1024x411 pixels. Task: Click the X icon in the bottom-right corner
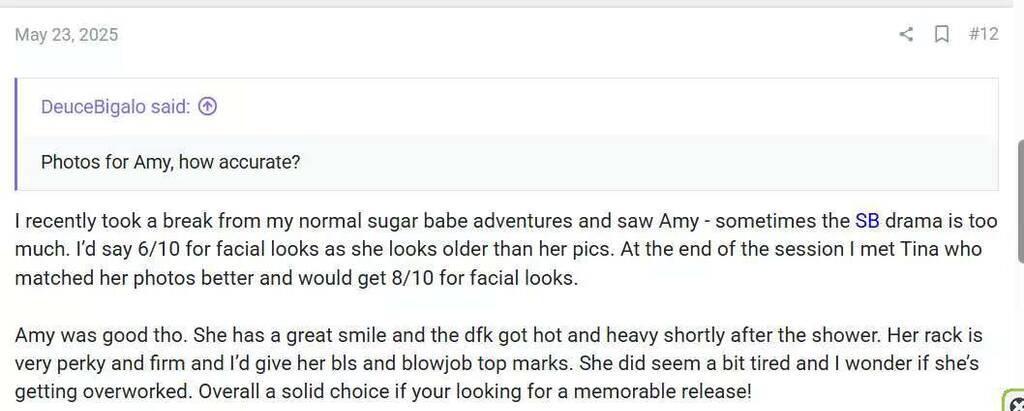(x=1016, y=404)
